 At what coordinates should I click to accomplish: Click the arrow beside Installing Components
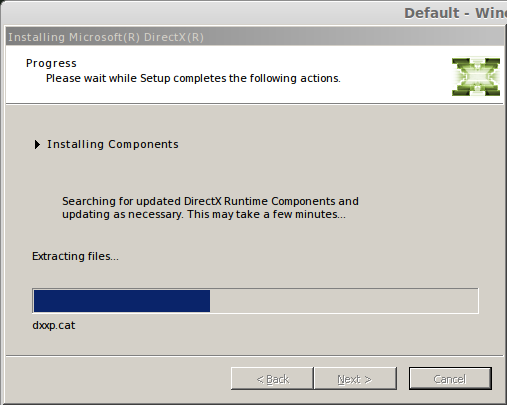click(37, 144)
